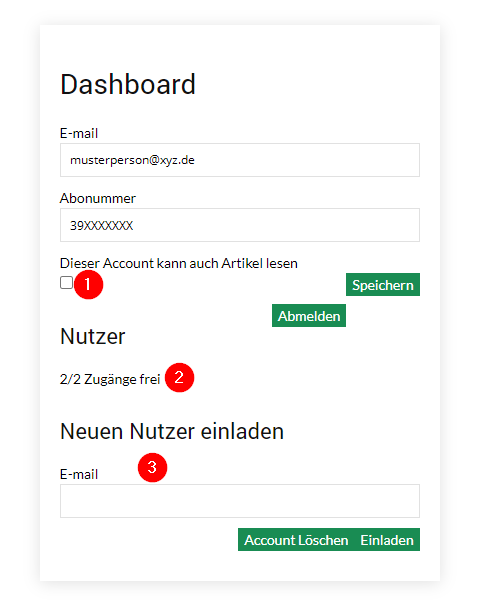Log out using the Abmelden button
The height and width of the screenshot is (607, 488).
pos(309,316)
